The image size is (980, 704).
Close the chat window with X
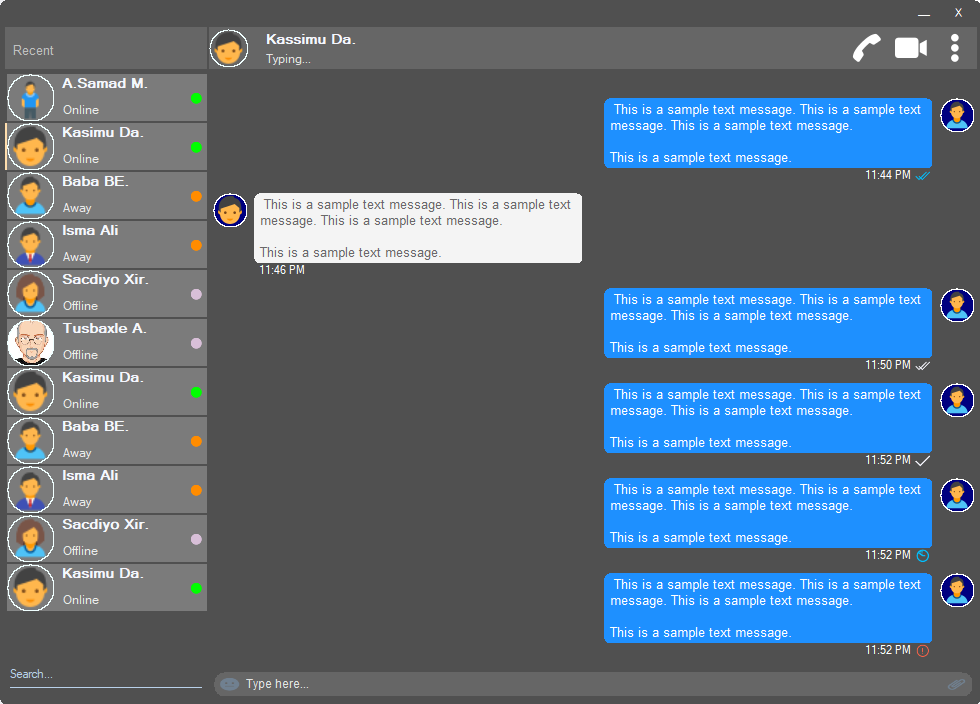click(x=958, y=13)
